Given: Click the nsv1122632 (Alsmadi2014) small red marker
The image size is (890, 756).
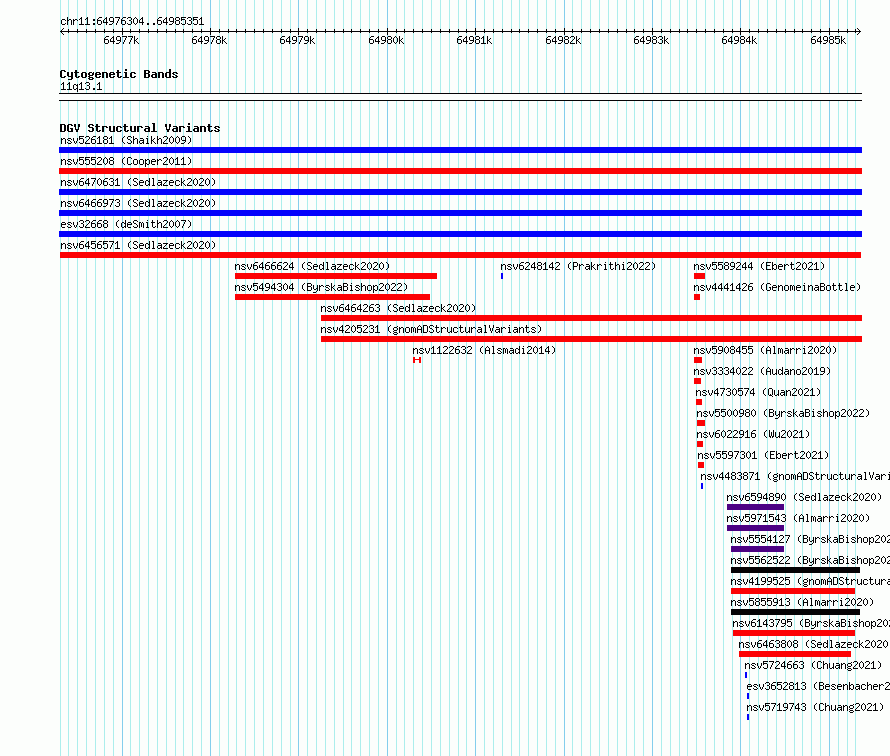Looking at the screenshot, I should point(417,360).
